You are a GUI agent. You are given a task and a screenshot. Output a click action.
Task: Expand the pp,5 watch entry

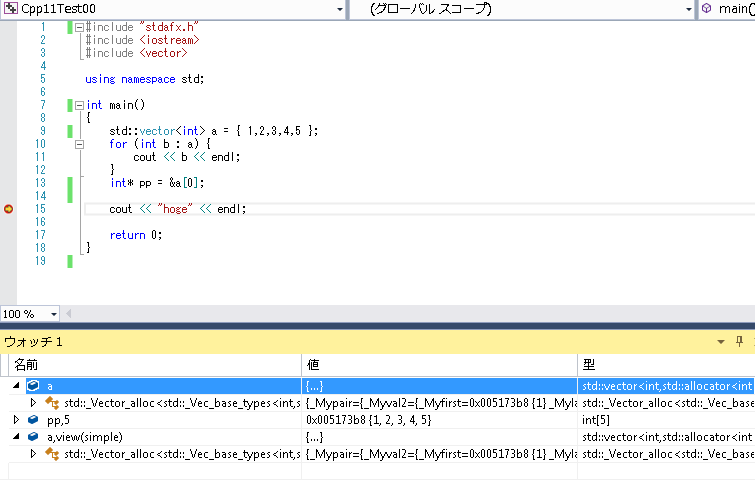16,420
